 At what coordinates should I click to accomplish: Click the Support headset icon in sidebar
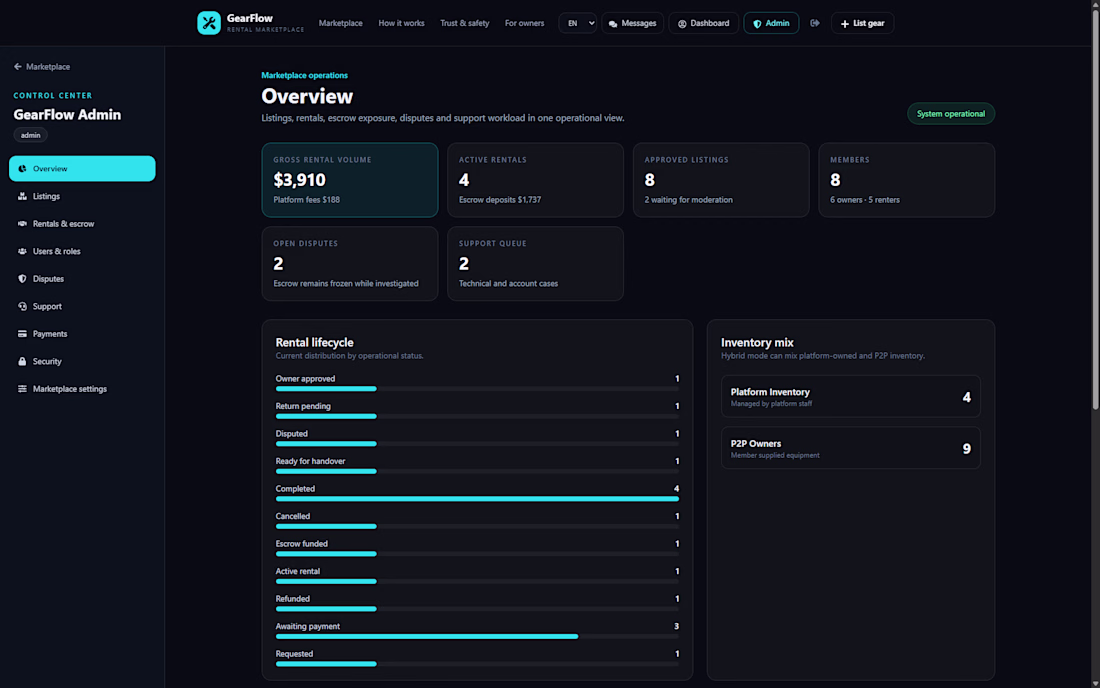(x=22, y=306)
